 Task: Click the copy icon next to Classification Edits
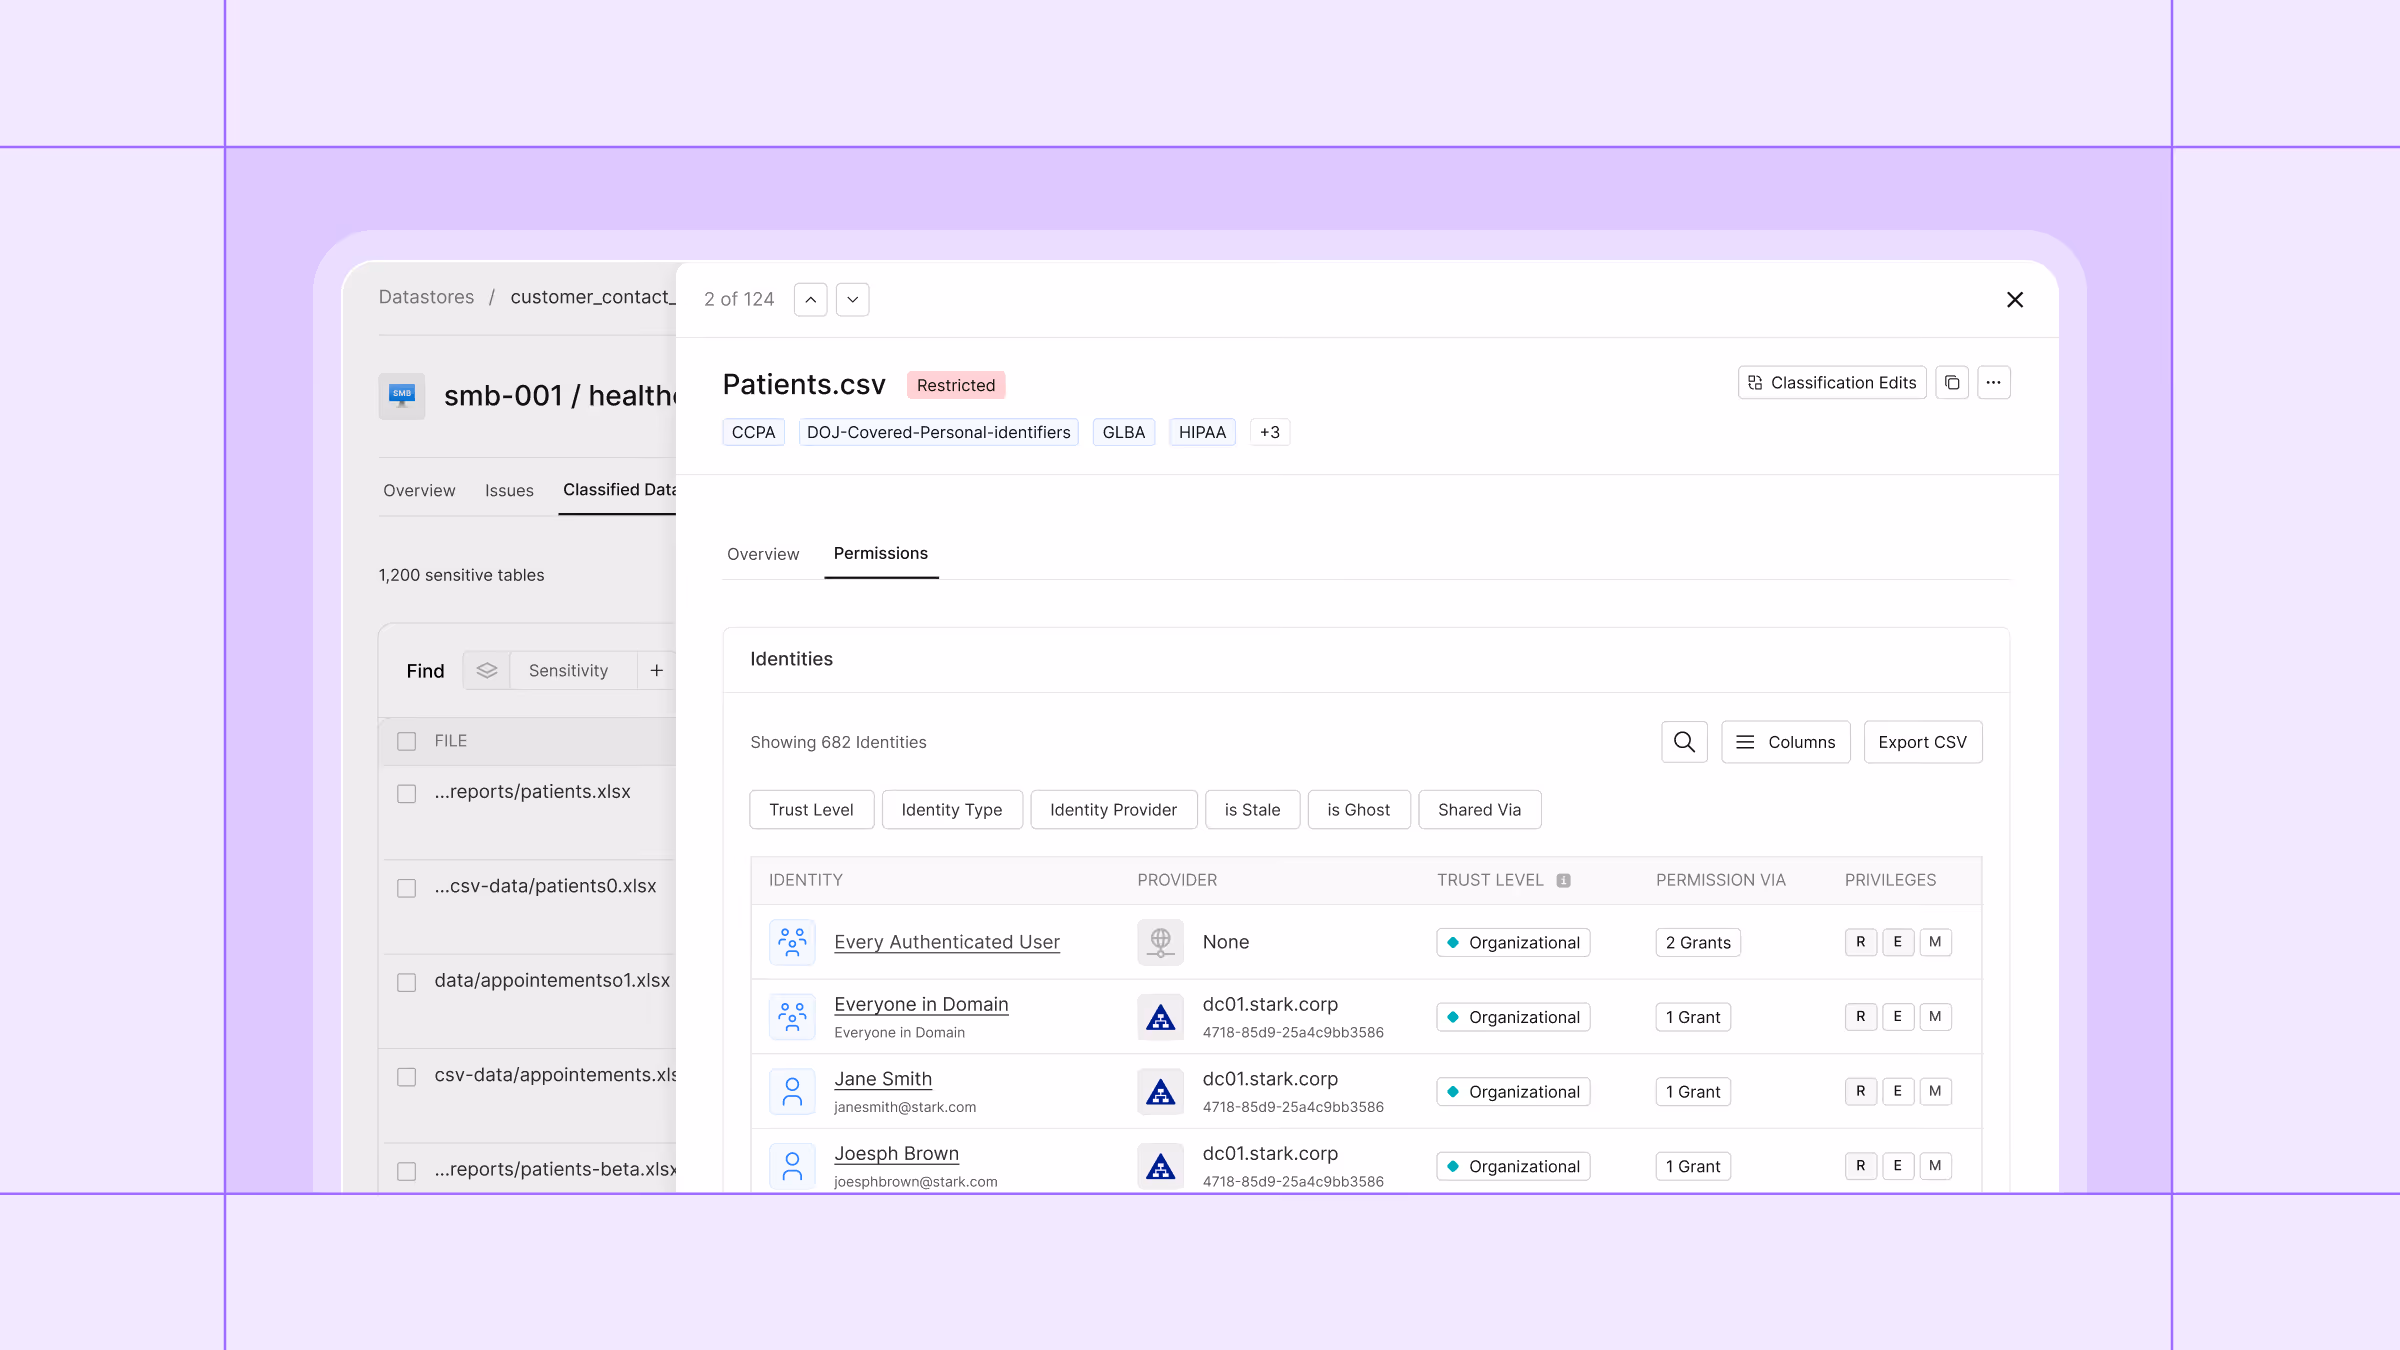coord(1952,383)
